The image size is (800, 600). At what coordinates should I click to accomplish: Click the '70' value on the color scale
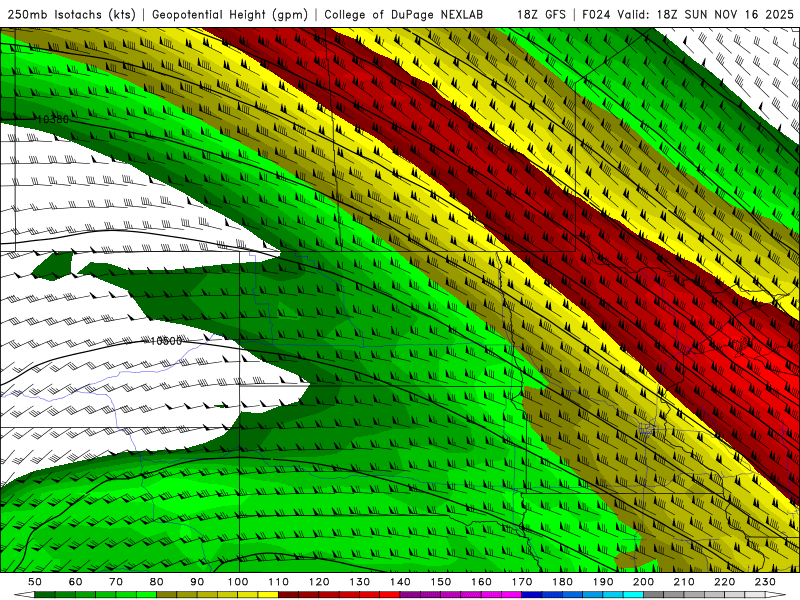pos(116,582)
